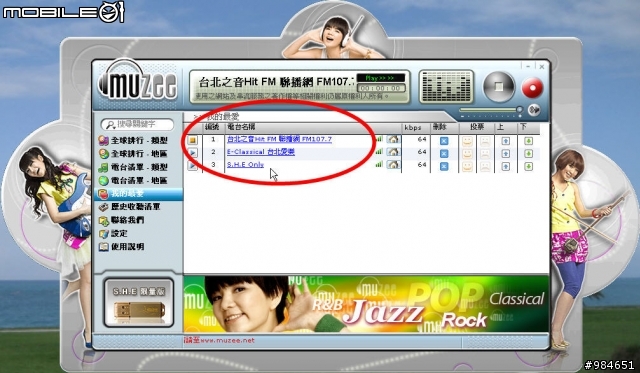Delete S.H.E Only from favorites
The height and width of the screenshot is (373, 640).
tap(444, 166)
